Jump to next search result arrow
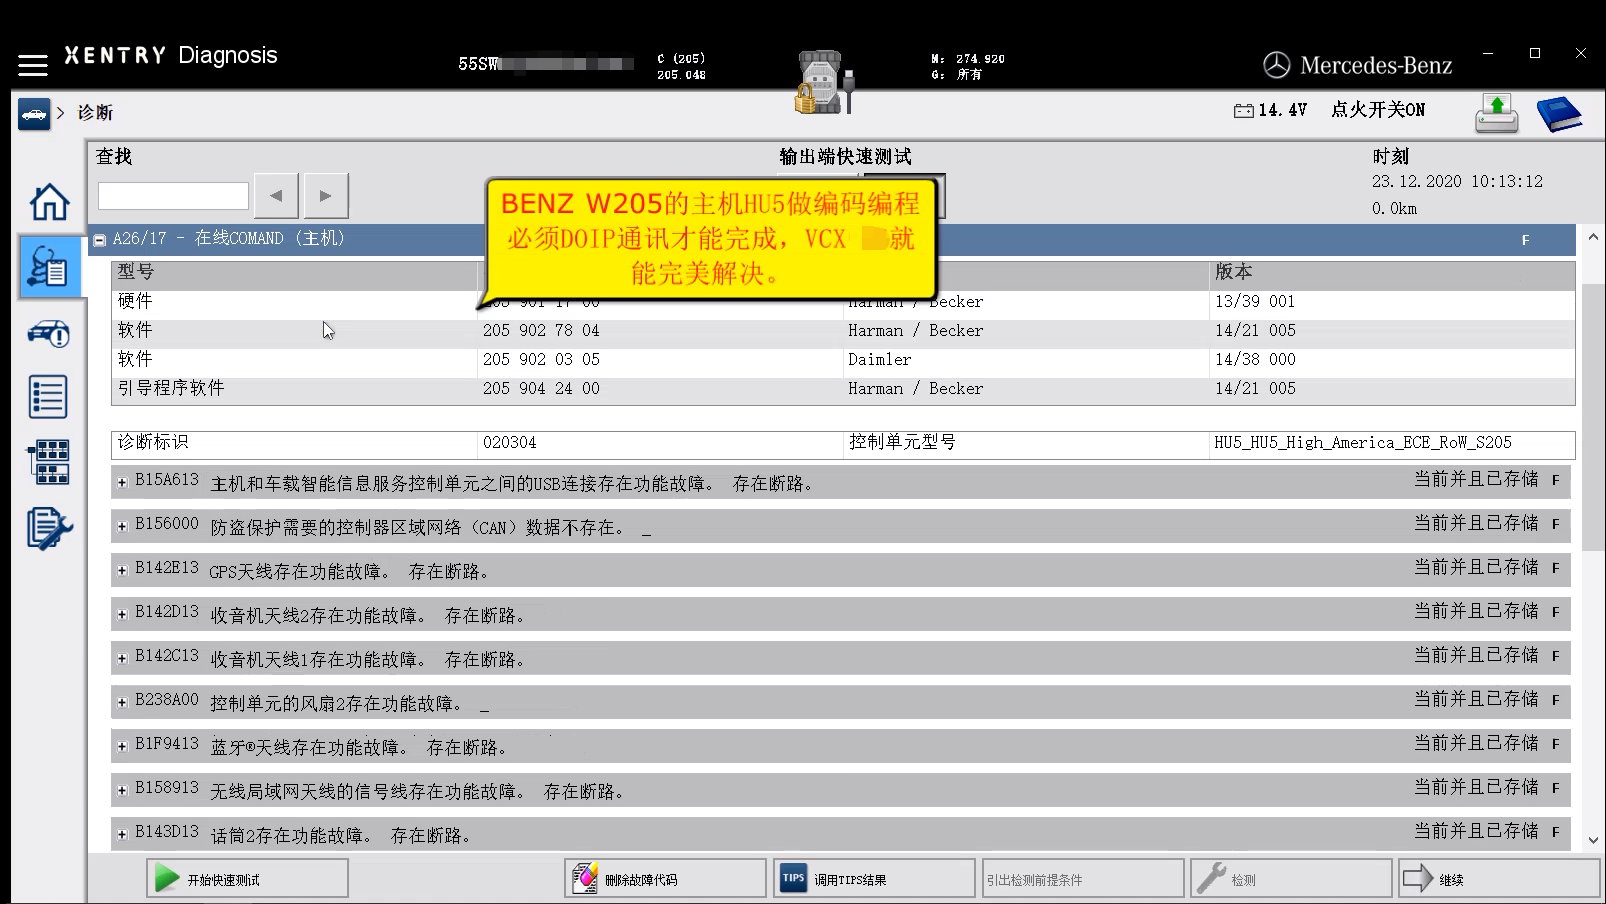Viewport: 1606px width, 904px height. click(x=326, y=195)
